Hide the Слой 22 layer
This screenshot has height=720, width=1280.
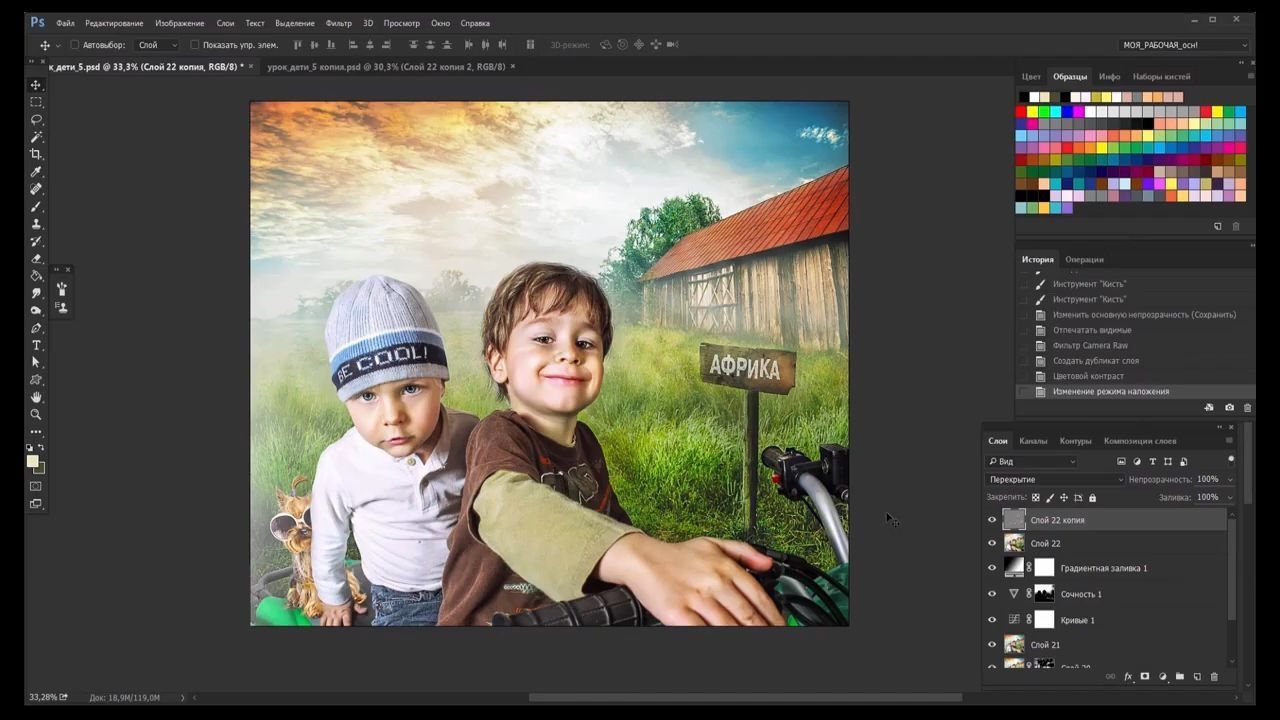(992, 543)
